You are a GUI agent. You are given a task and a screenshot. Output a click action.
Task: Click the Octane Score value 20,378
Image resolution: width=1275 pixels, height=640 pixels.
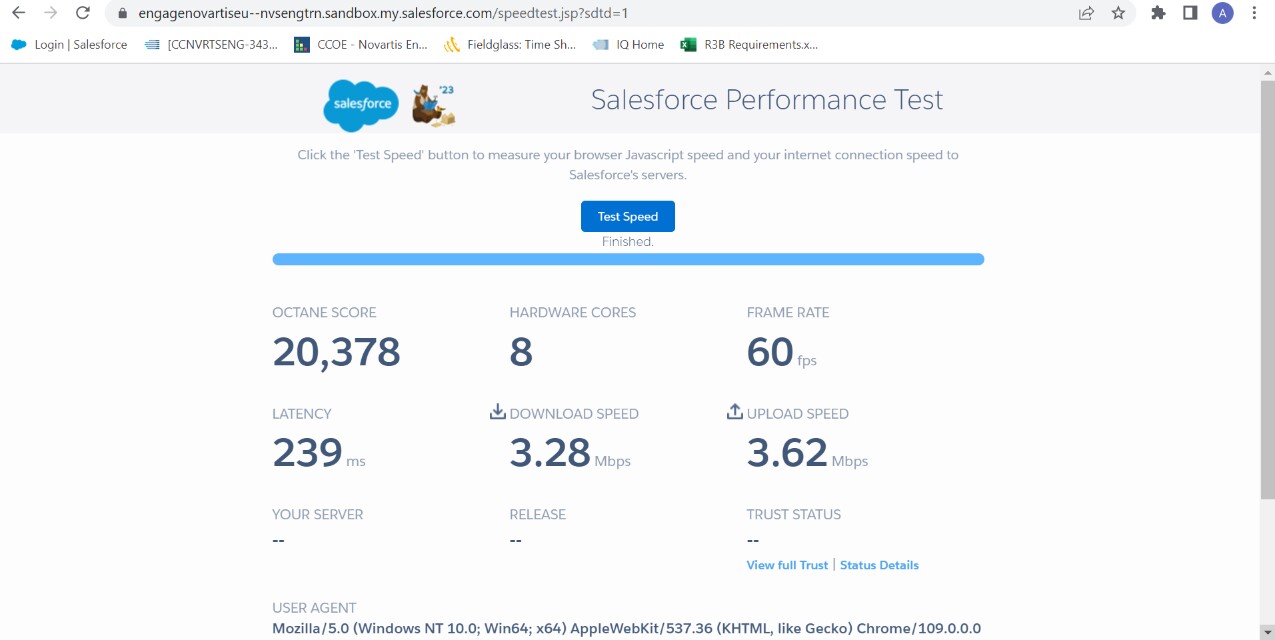336,352
